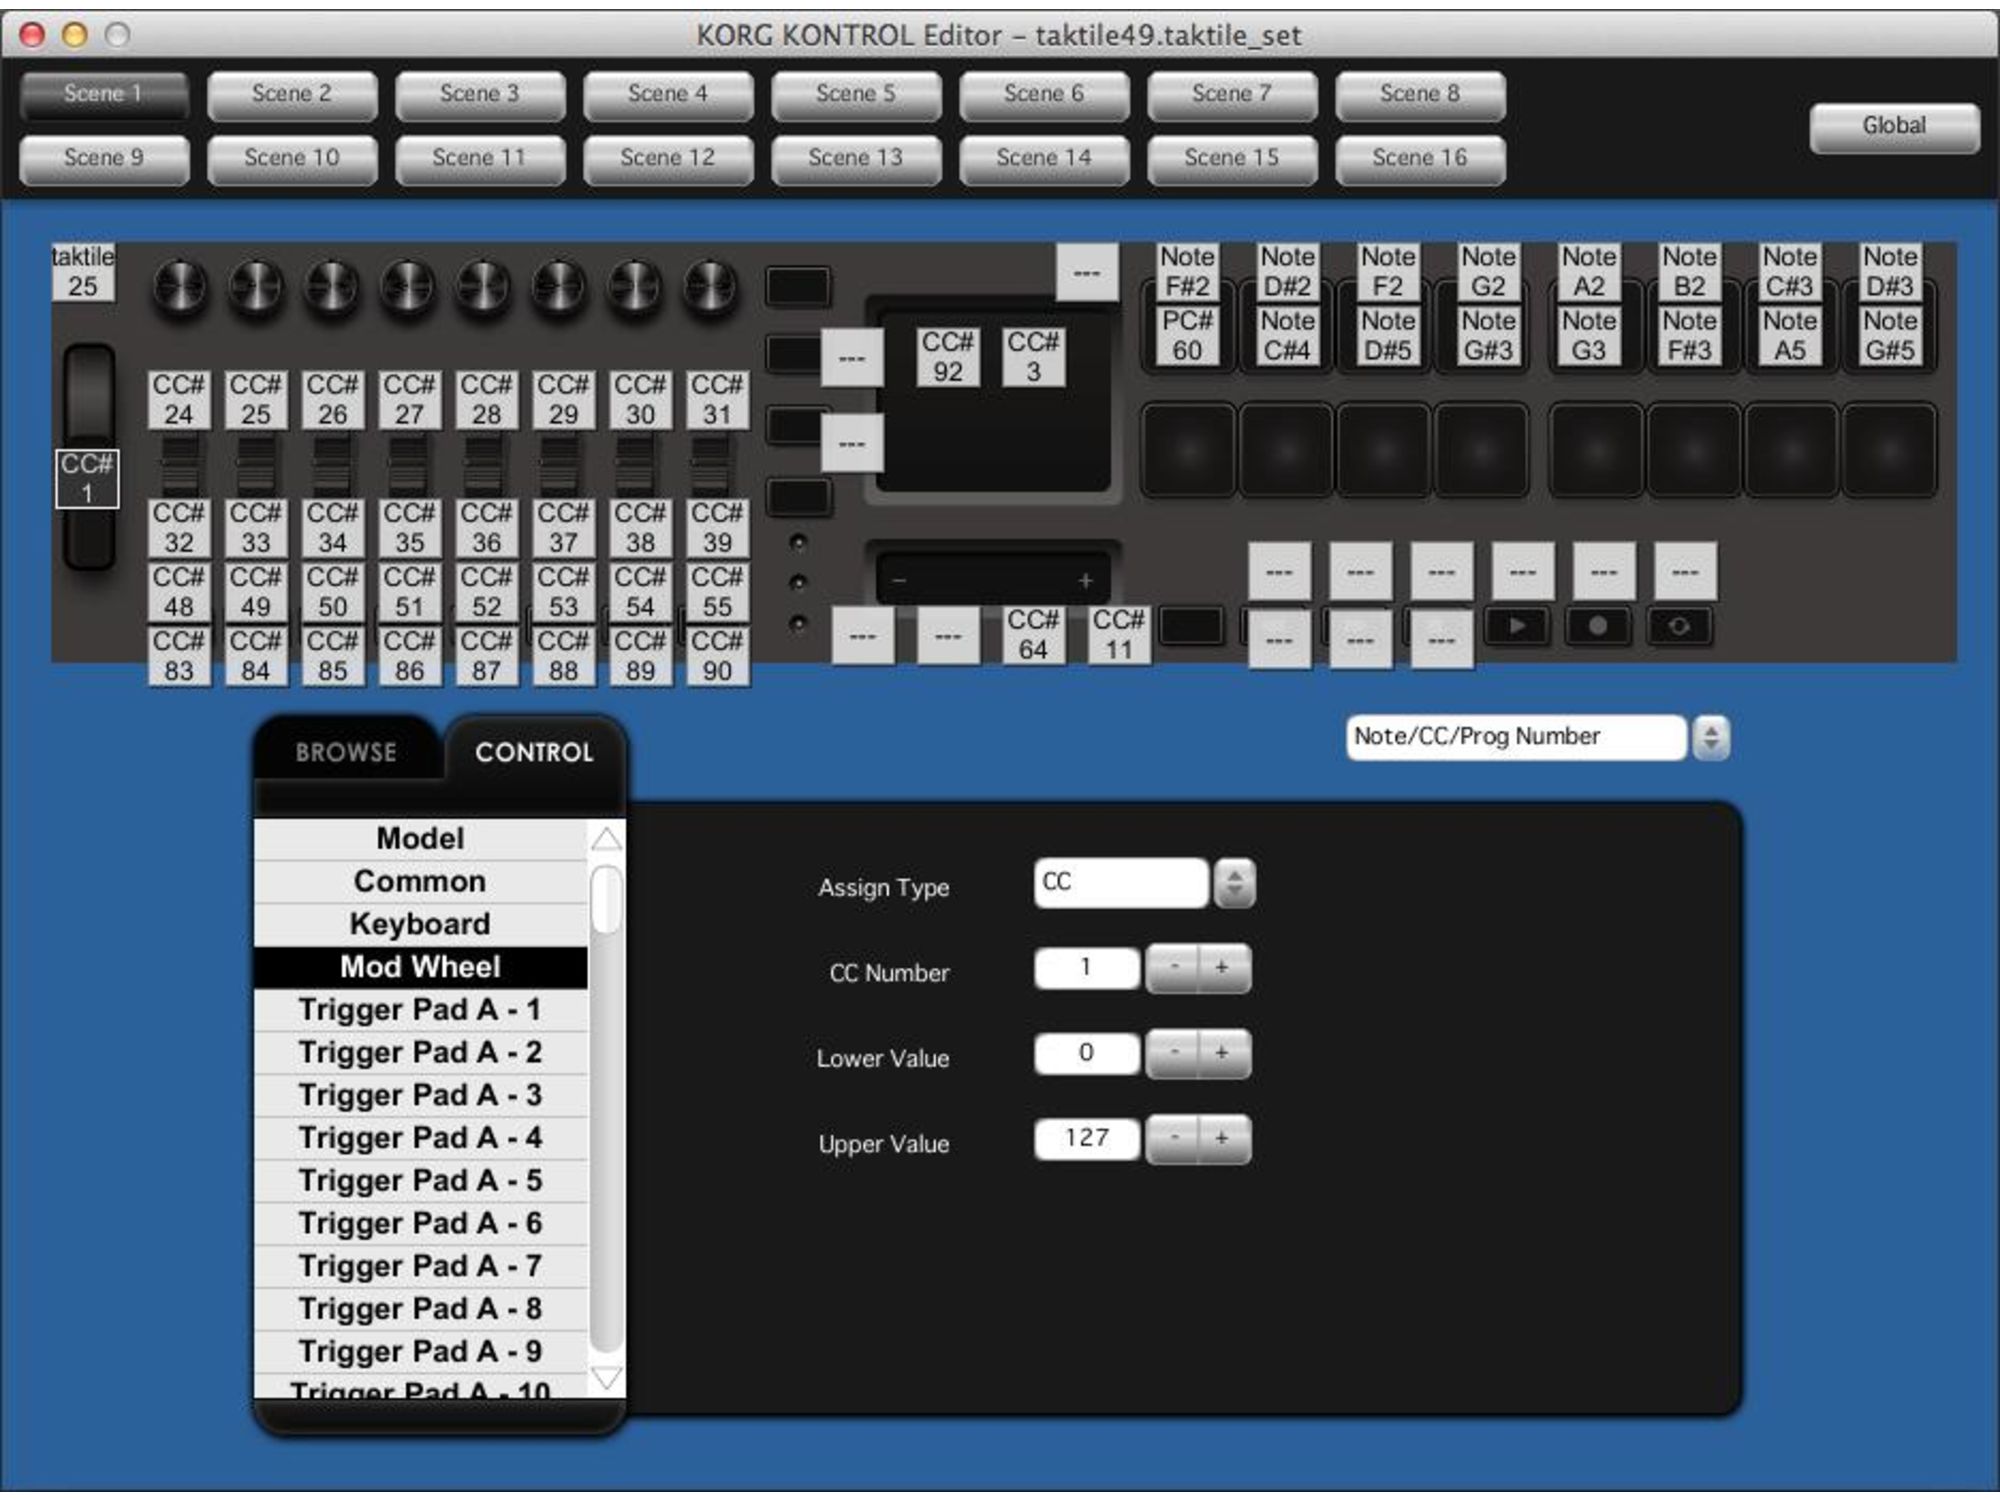This screenshot has width=2000, height=1500.
Task: Decrease the CC Number value
Action: [1173, 968]
